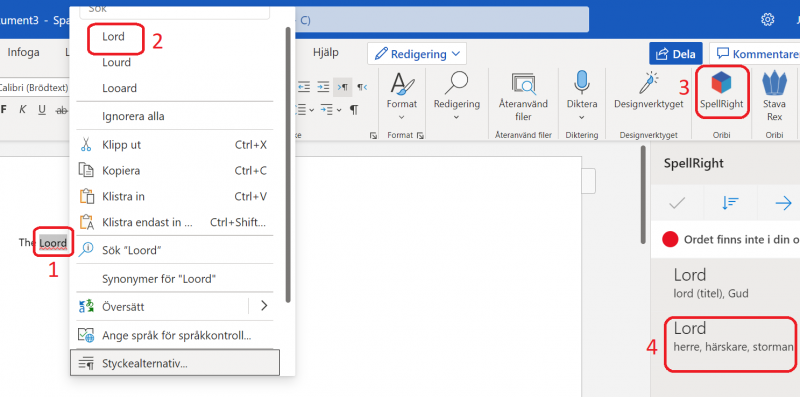Open the special indent dropdown arrow
Image resolution: width=800 pixels, height=397 pixels.
[338, 109]
